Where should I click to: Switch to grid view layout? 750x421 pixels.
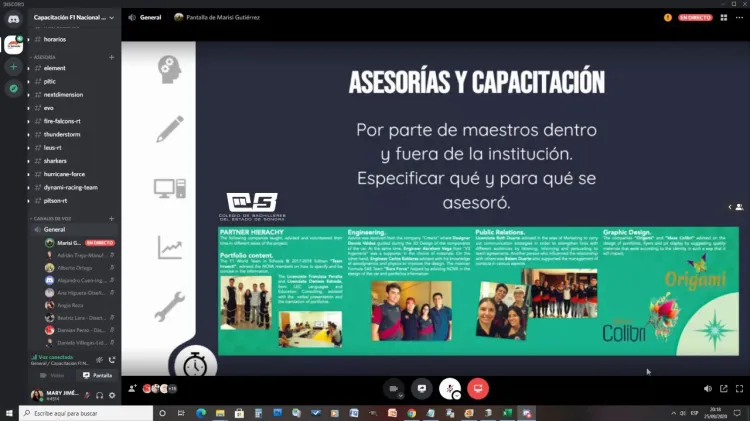click(724, 18)
